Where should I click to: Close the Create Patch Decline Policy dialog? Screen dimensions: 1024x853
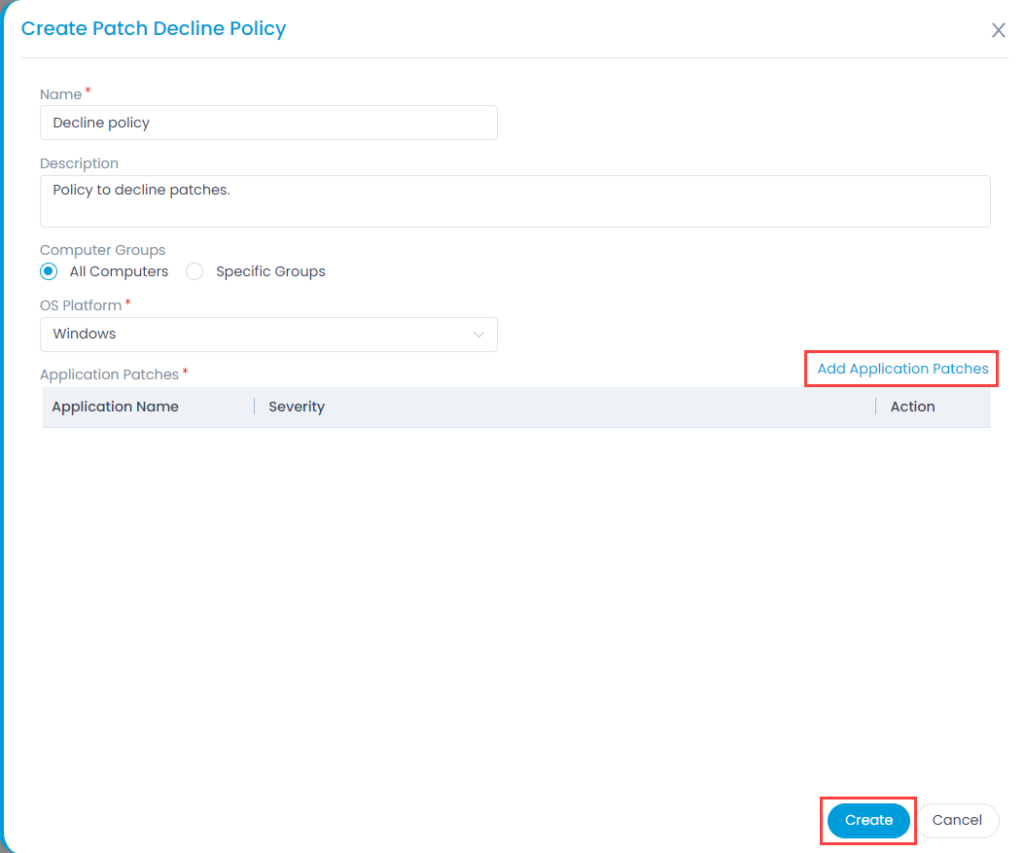(998, 30)
